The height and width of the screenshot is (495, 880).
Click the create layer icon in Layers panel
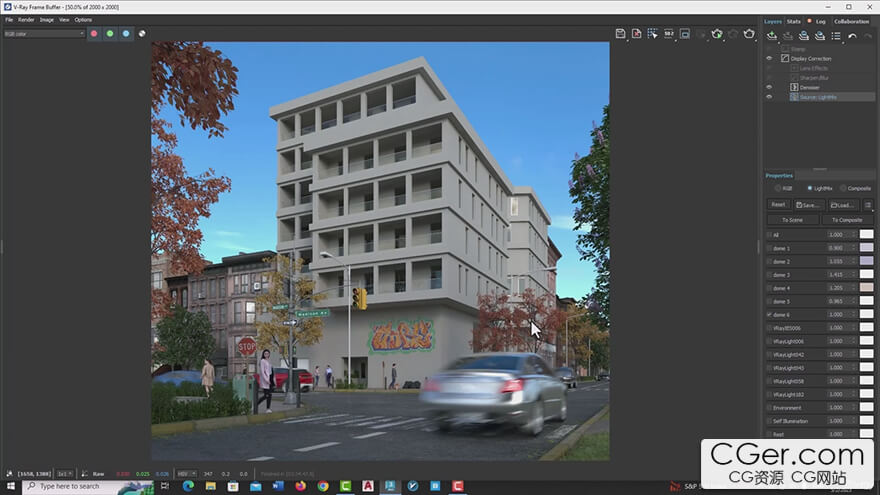click(x=772, y=36)
